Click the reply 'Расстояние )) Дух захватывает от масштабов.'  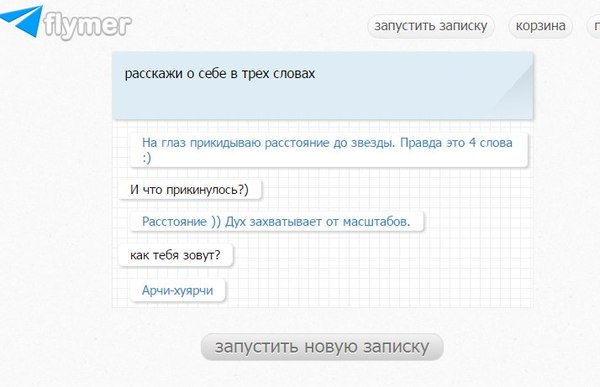[277, 222]
